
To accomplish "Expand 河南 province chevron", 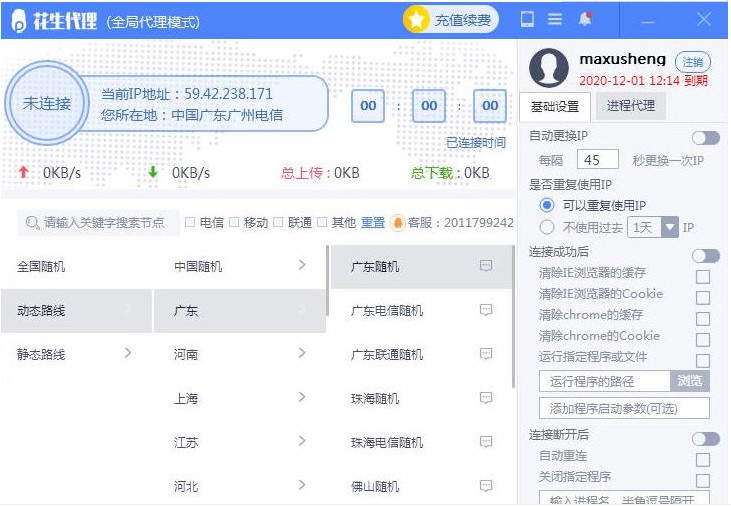I will (302, 353).
